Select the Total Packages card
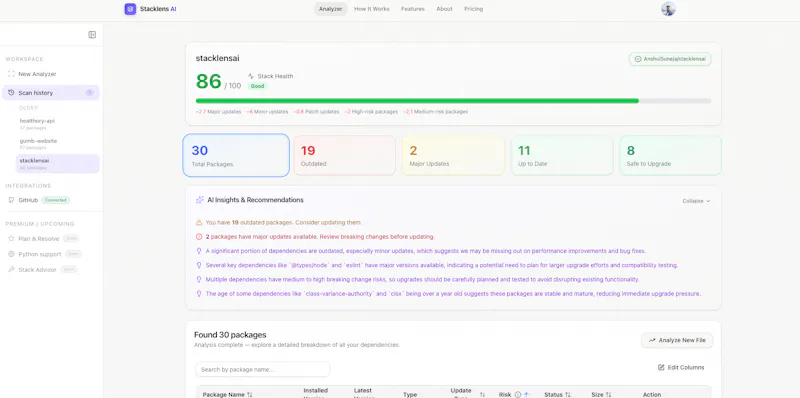 click(236, 155)
